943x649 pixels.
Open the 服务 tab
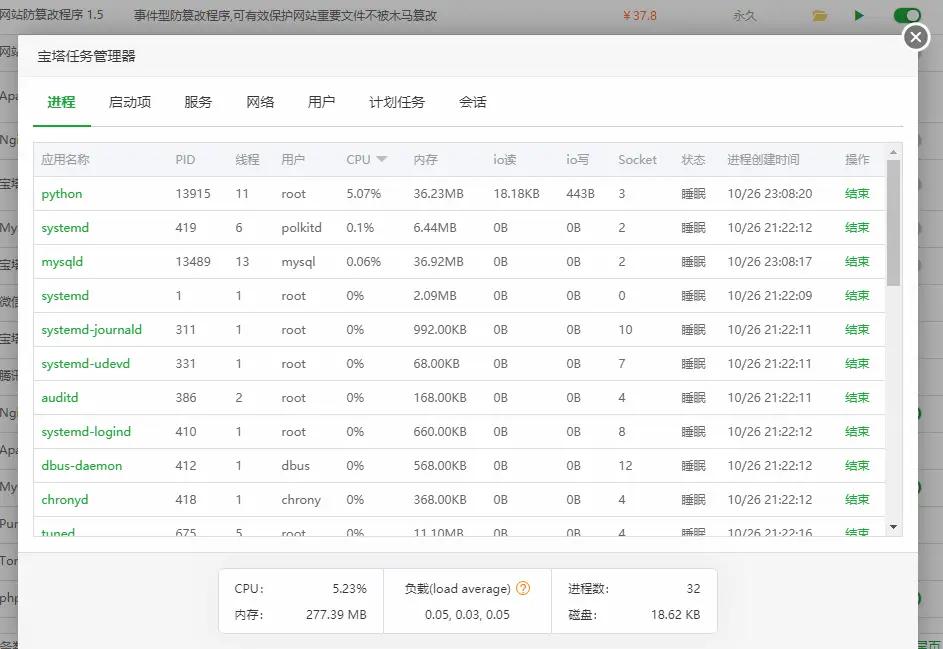(198, 102)
